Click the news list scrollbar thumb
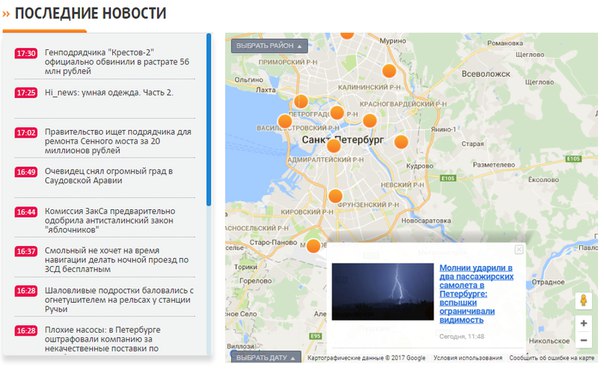Screen dimensions: 604x370 (209, 119)
